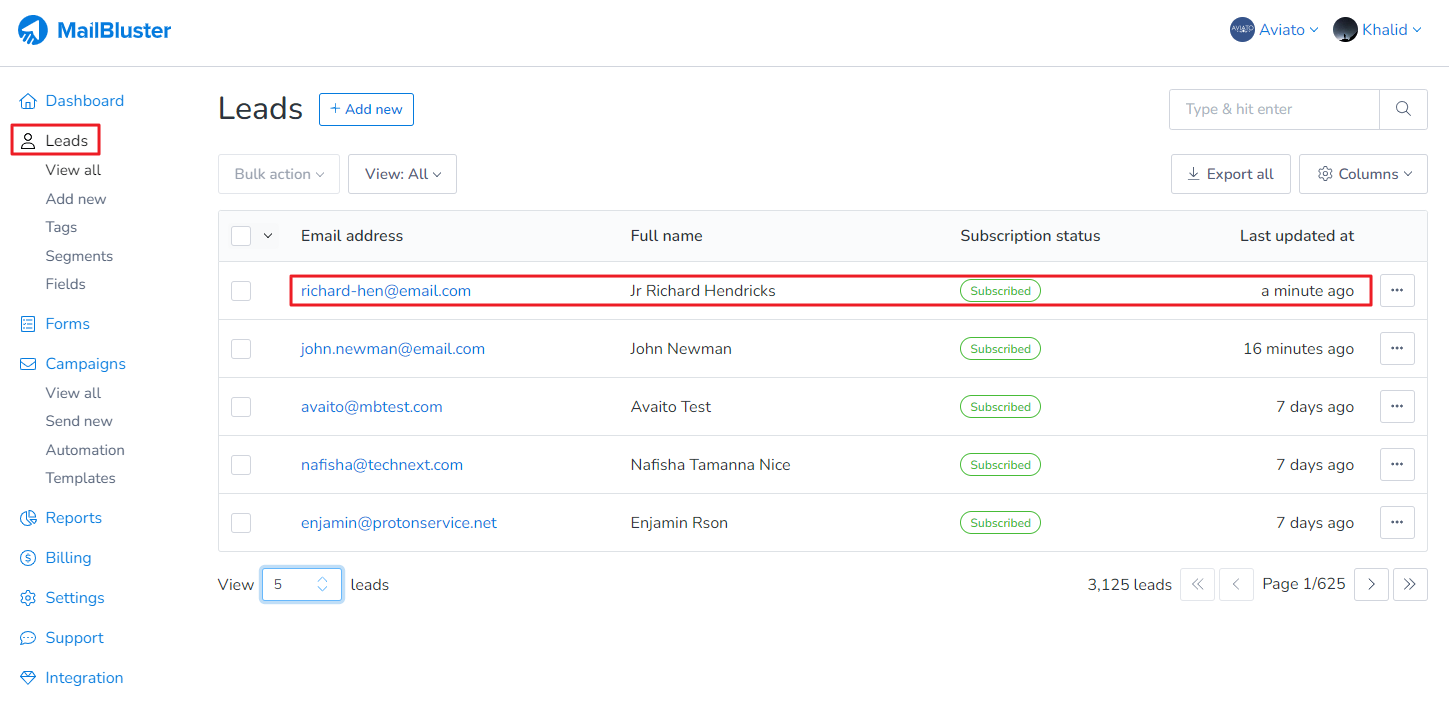Screen dimensions: 1449x712
Task: Click the search magnifier icon button
Action: [1403, 109]
